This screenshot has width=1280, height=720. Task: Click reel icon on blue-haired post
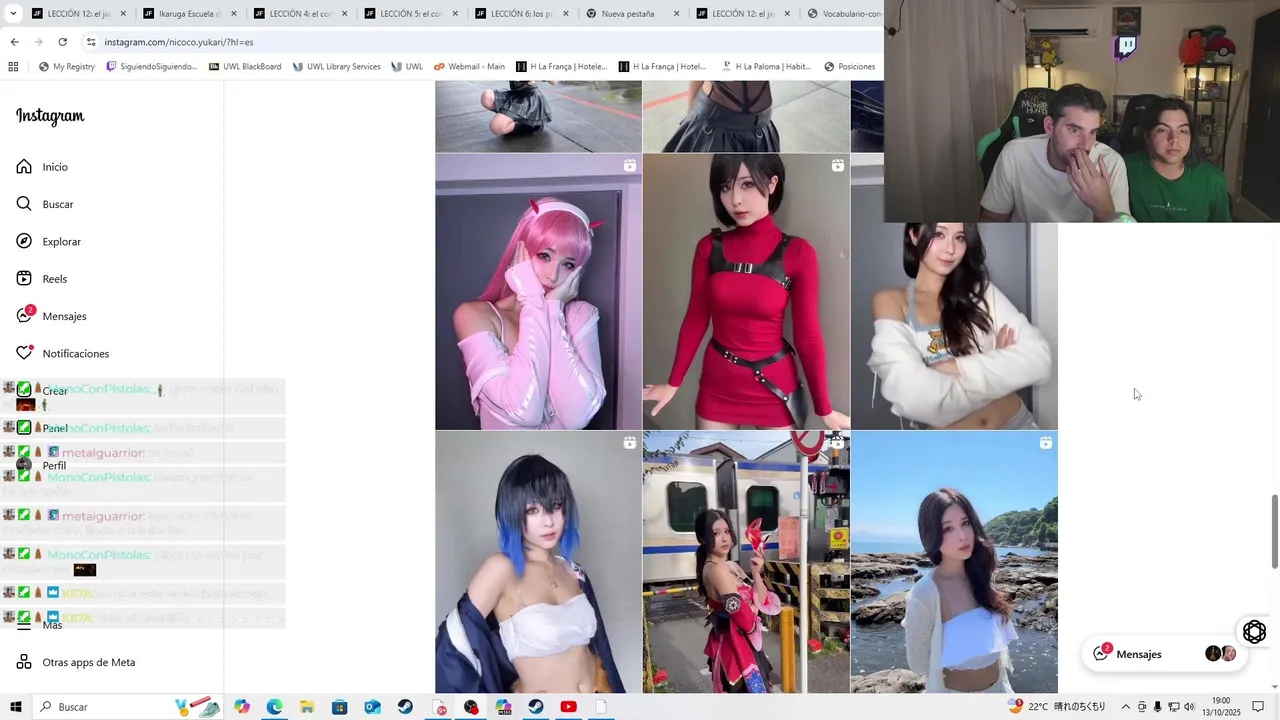(629, 442)
